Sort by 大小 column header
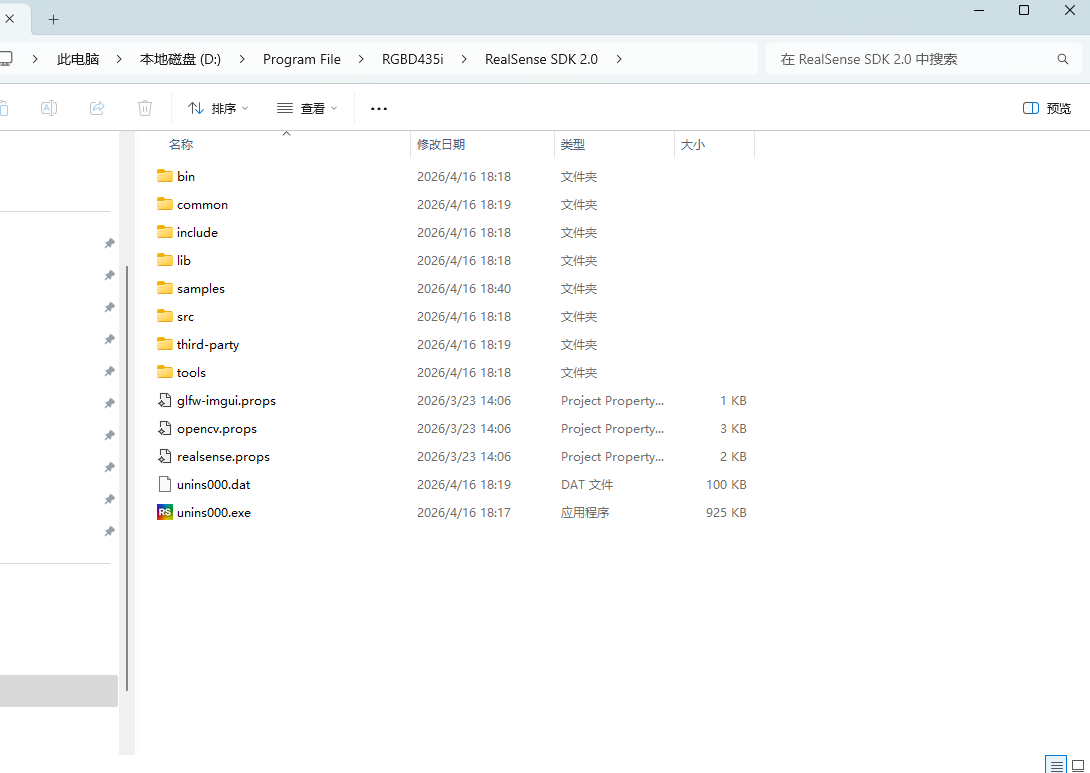The width and height of the screenshot is (1090, 773). coord(692,145)
